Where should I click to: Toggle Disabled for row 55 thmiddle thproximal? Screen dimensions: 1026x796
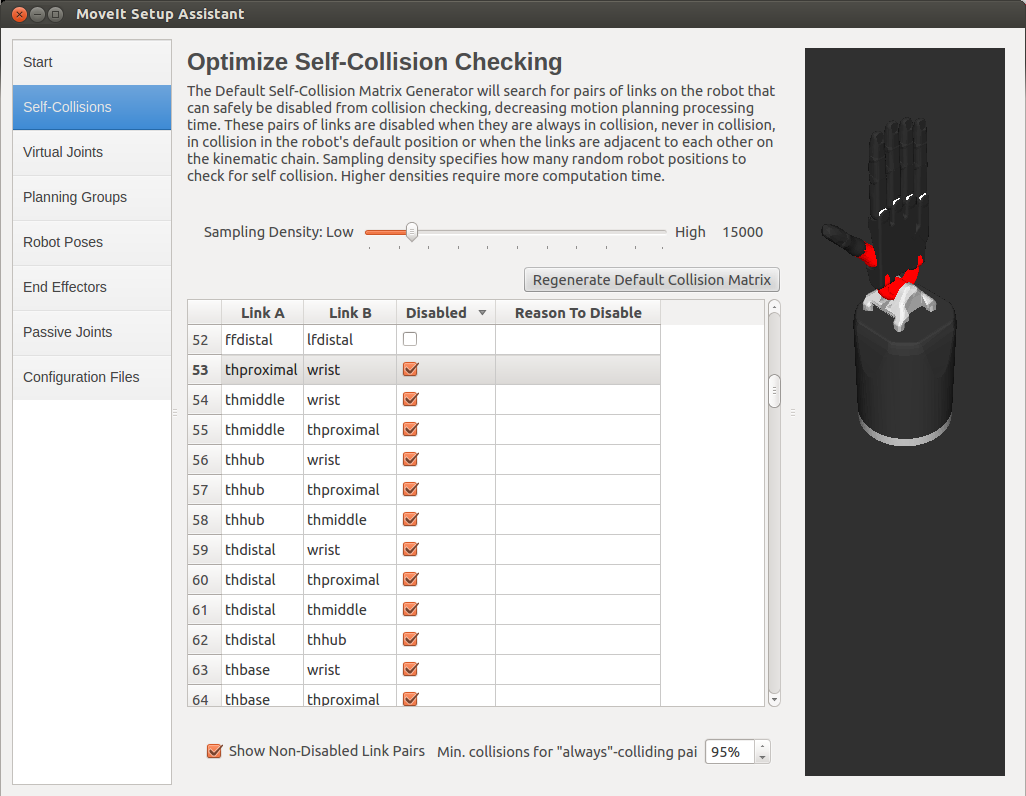pos(410,429)
